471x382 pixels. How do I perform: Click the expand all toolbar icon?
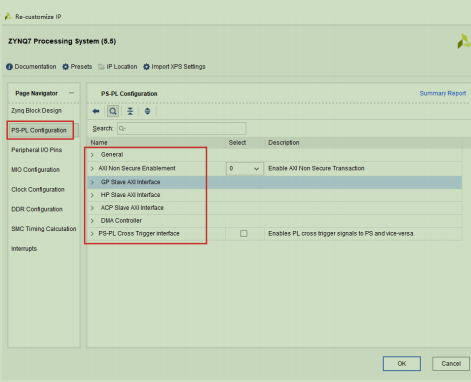(x=147, y=111)
